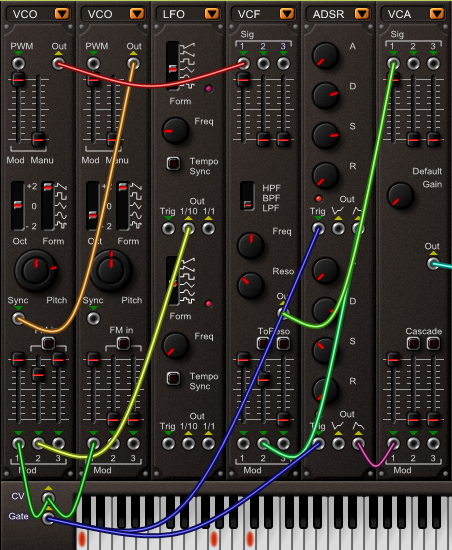Click the VCF HPF/BPF/LPF filter type switch
The image size is (452, 550).
pos(248,196)
